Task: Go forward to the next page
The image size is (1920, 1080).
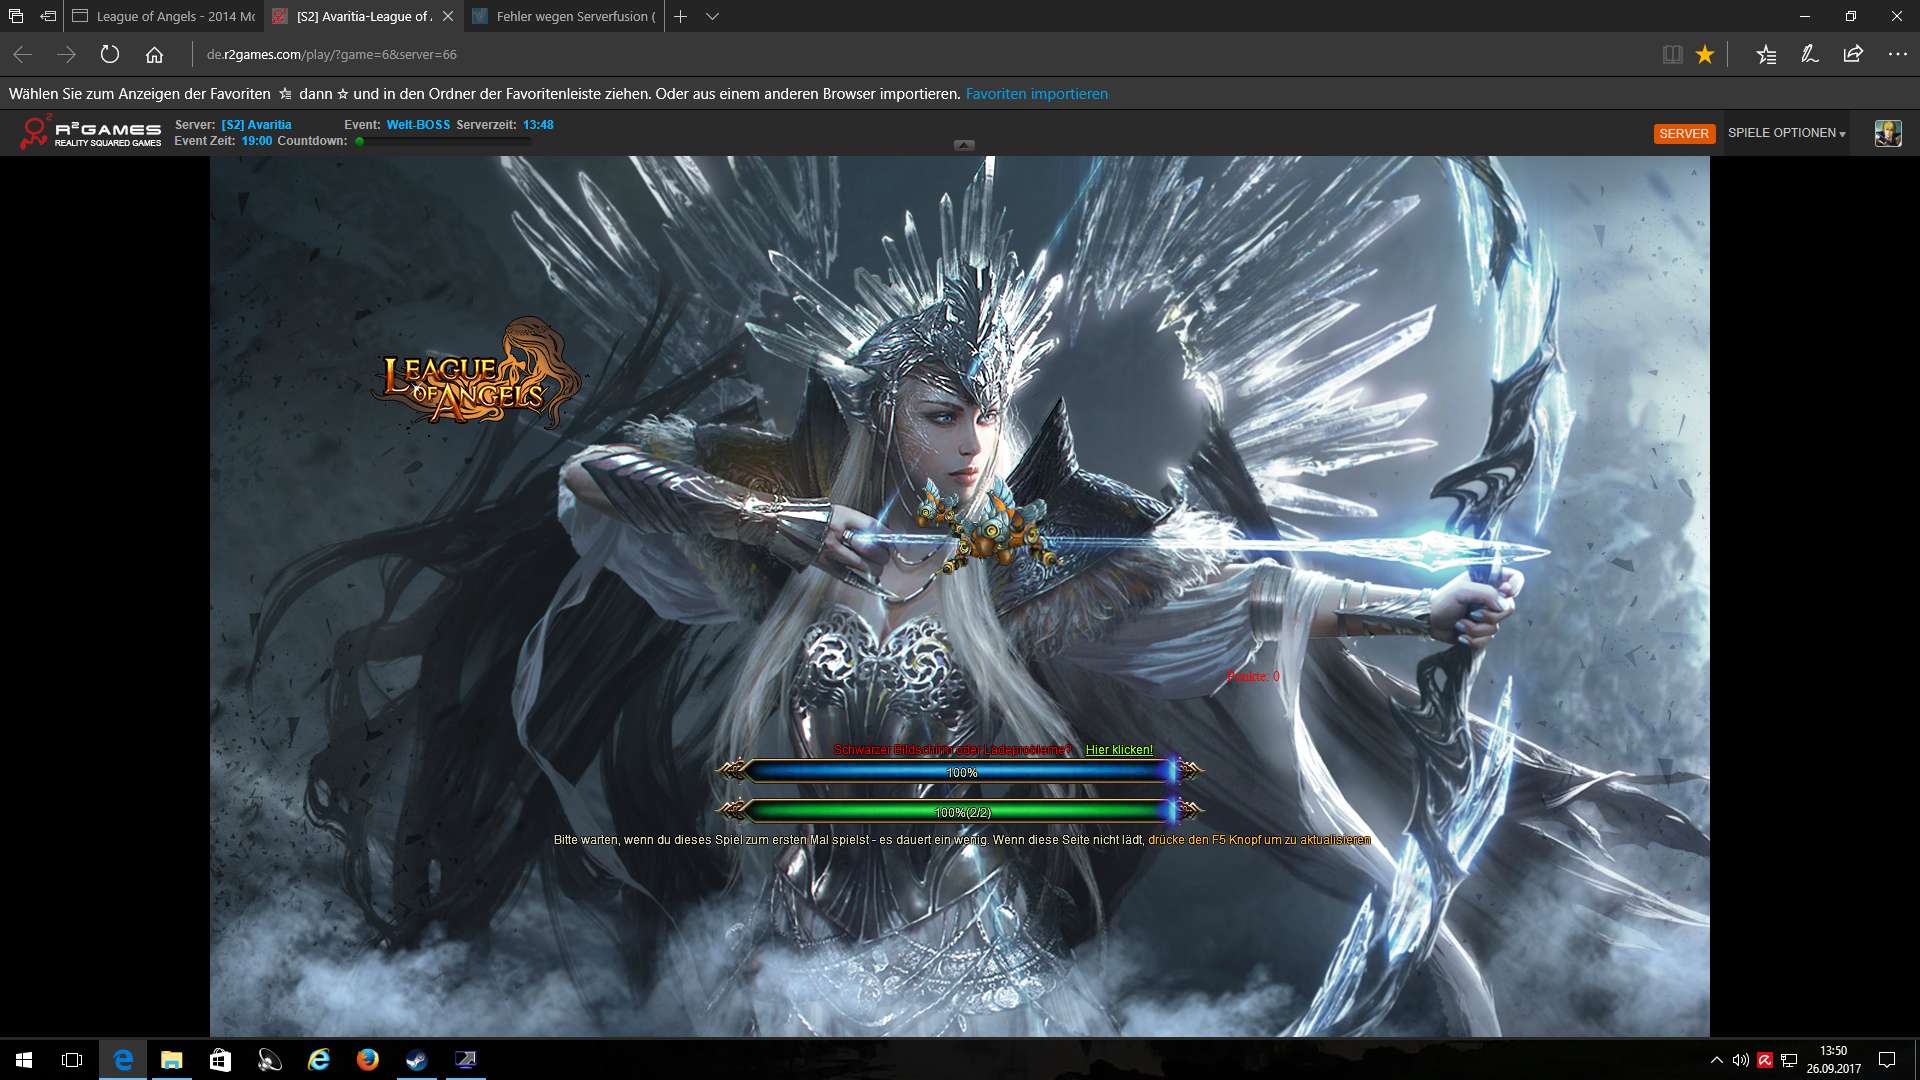Action: coord(66,55)
